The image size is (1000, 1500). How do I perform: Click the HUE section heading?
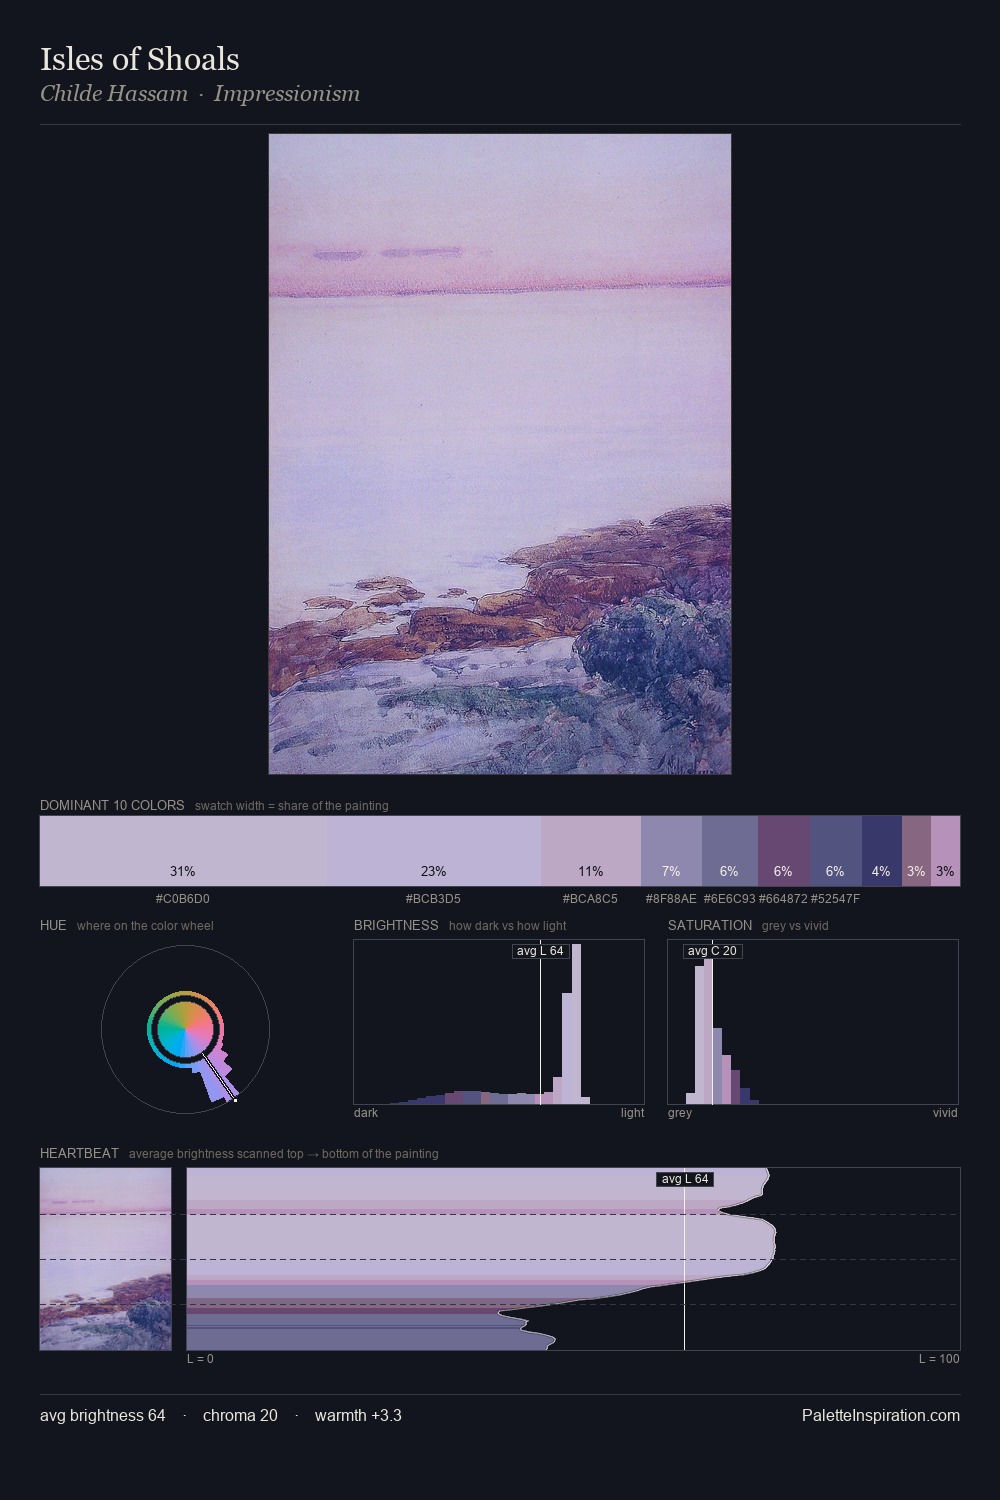(x=53, y=925)
